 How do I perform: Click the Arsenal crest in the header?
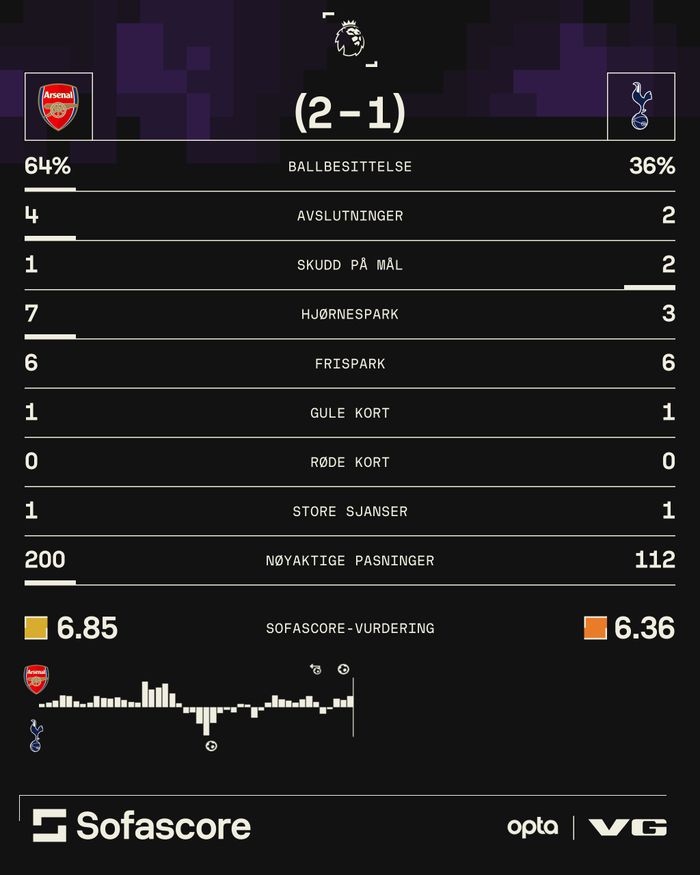58,107
